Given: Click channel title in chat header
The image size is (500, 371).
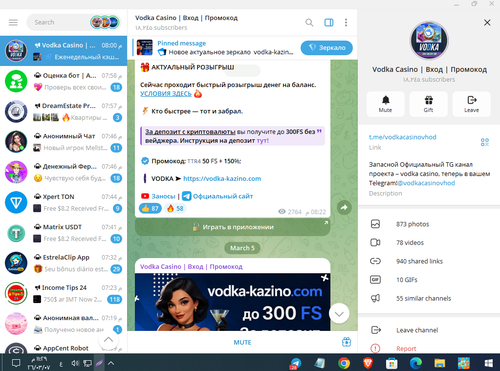Looking at the screenshot, I should click(186, 18).
